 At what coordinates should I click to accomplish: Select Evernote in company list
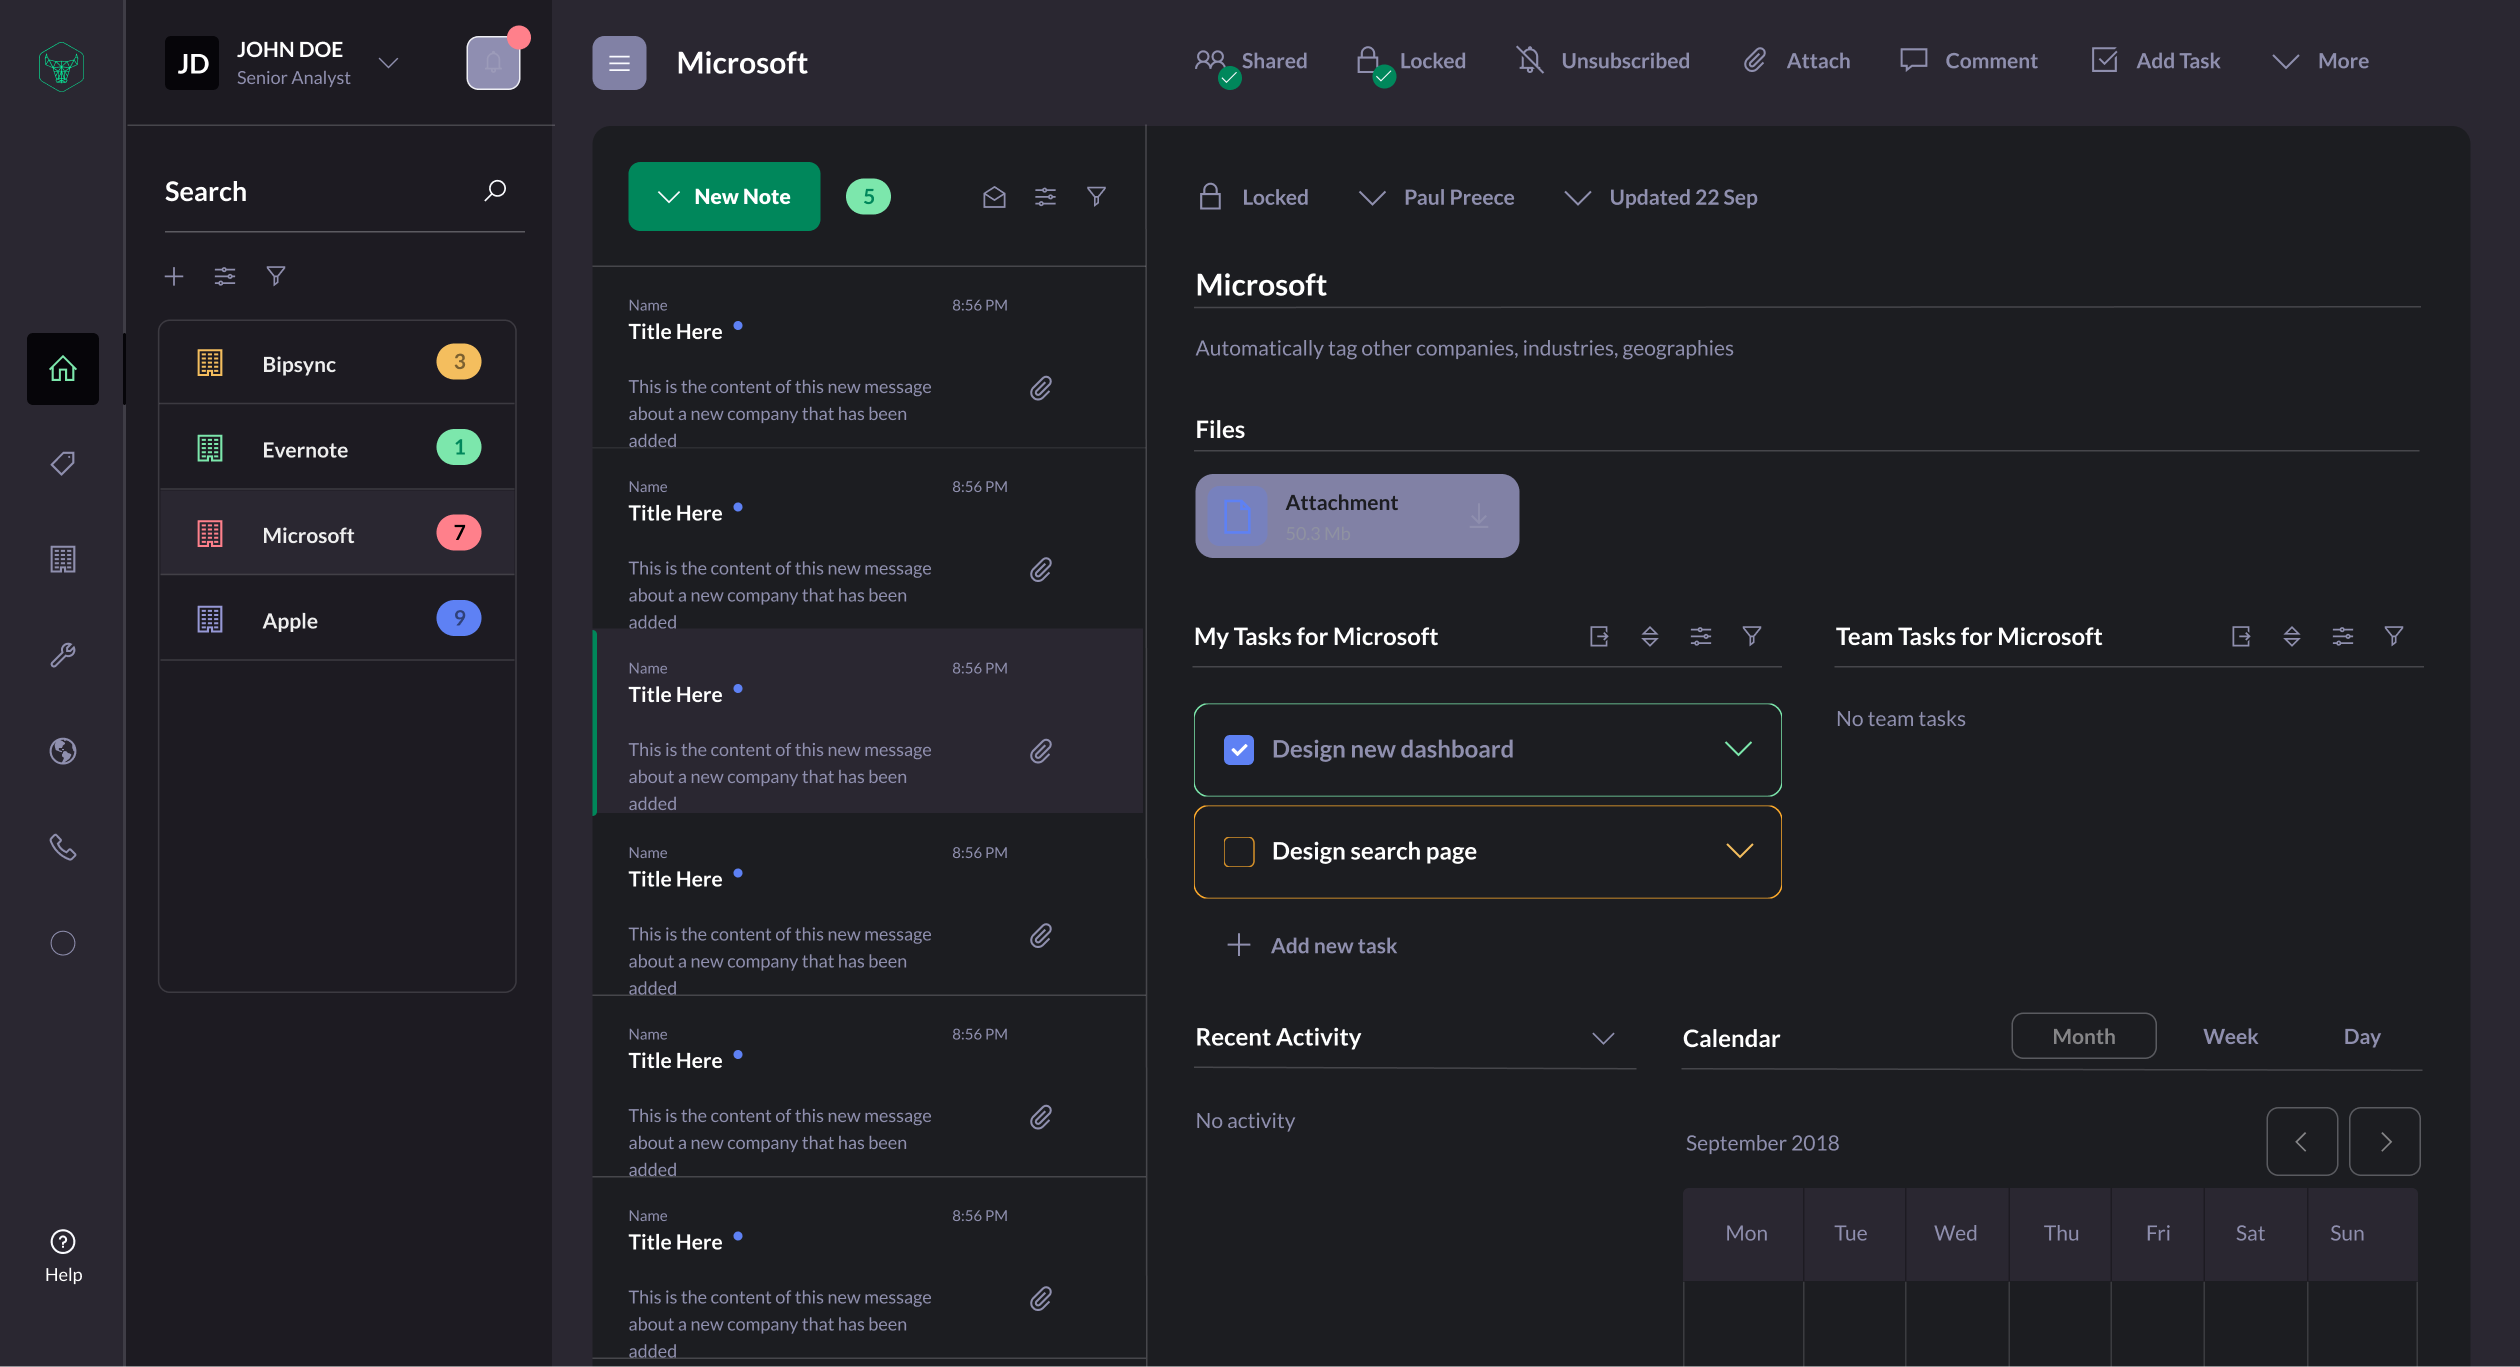[338, 448]
